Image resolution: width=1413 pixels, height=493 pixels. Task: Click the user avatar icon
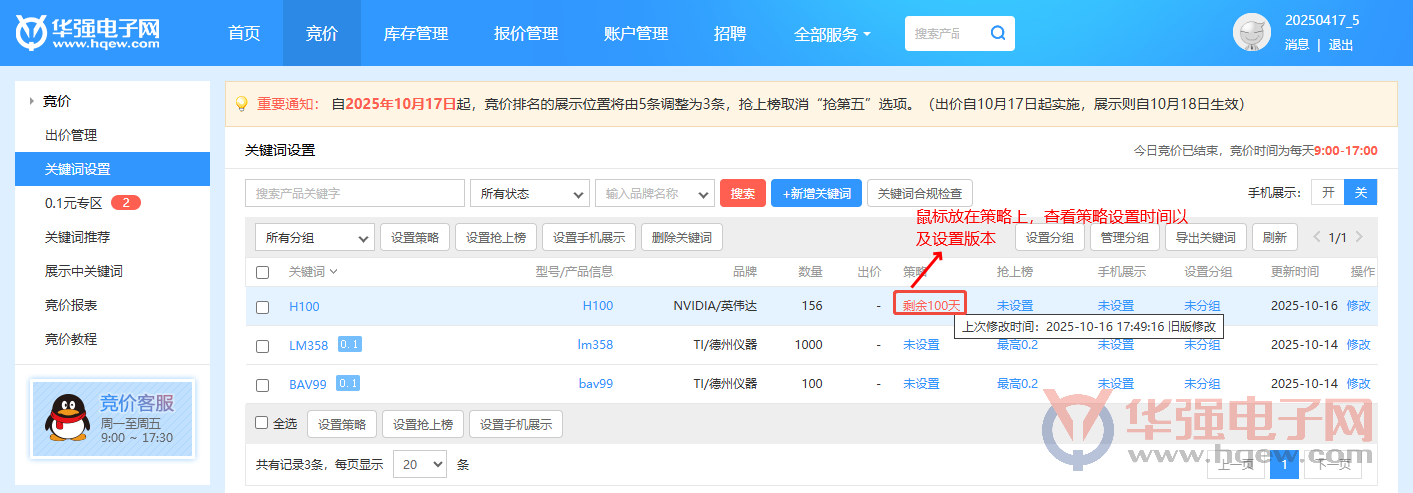1251,33
